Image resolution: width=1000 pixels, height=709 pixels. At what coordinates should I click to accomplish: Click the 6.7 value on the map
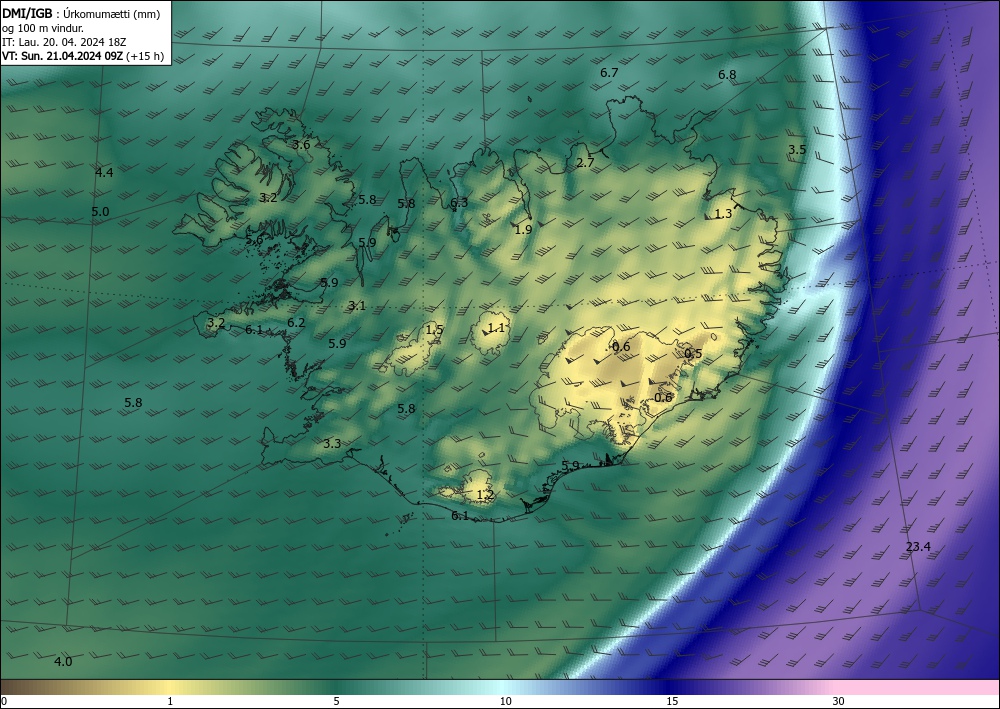click(x=609, y=73)
